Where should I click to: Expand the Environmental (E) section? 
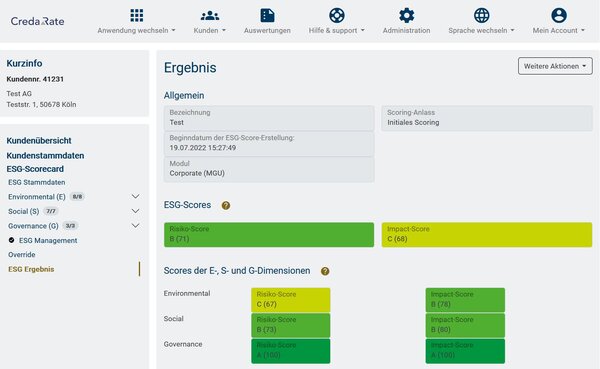click(135, 196)
